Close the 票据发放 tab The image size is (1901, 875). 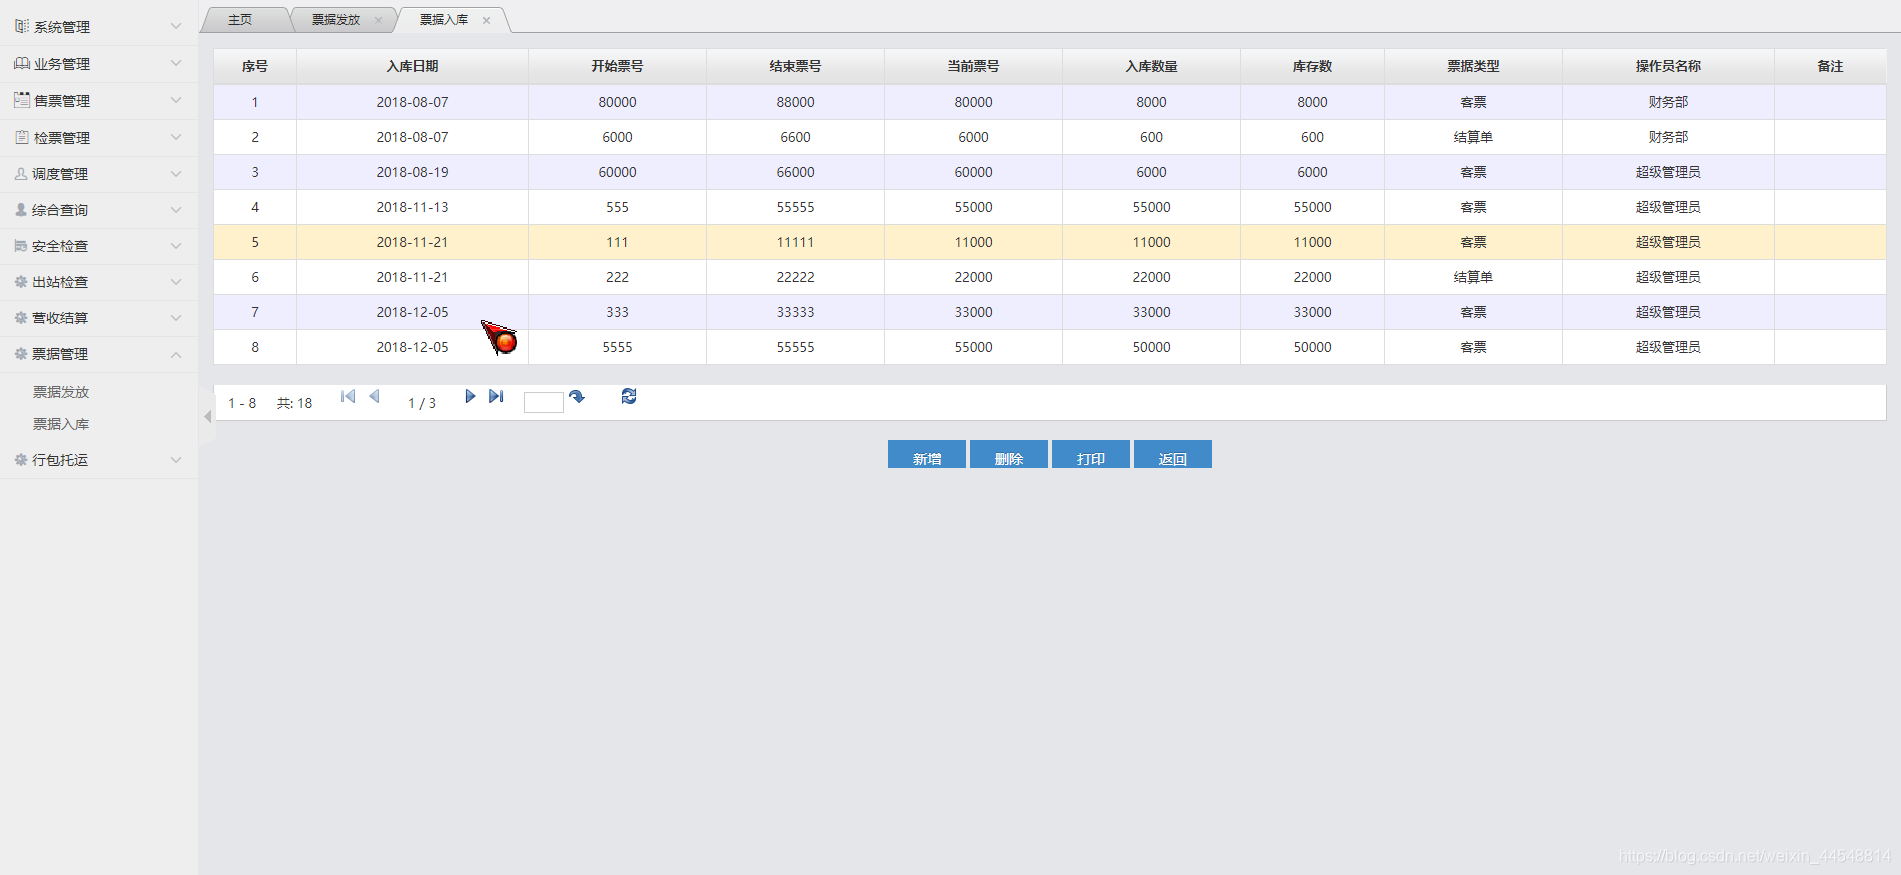378,20
